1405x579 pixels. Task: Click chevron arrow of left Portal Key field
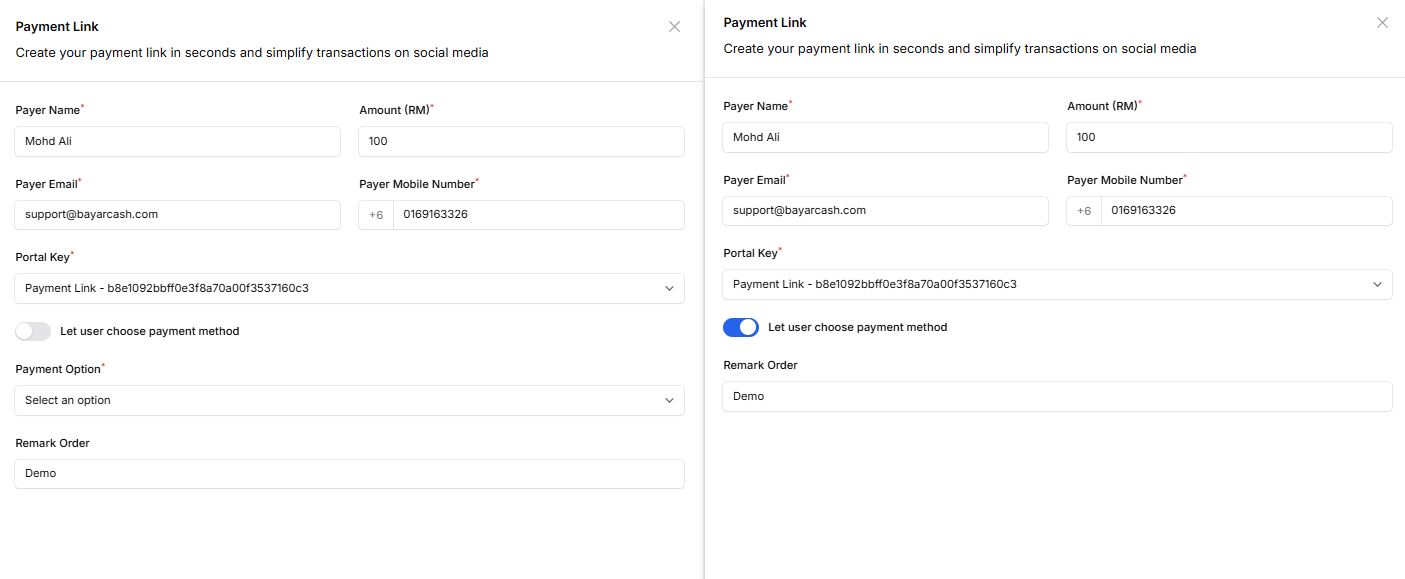(x=669, y=289)
